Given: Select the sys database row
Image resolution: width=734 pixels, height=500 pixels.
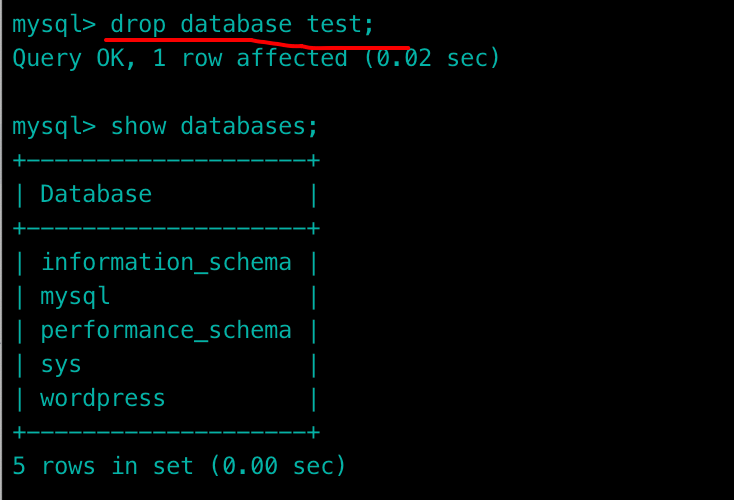Looking at the screenshot, I should tap(61, 364).
